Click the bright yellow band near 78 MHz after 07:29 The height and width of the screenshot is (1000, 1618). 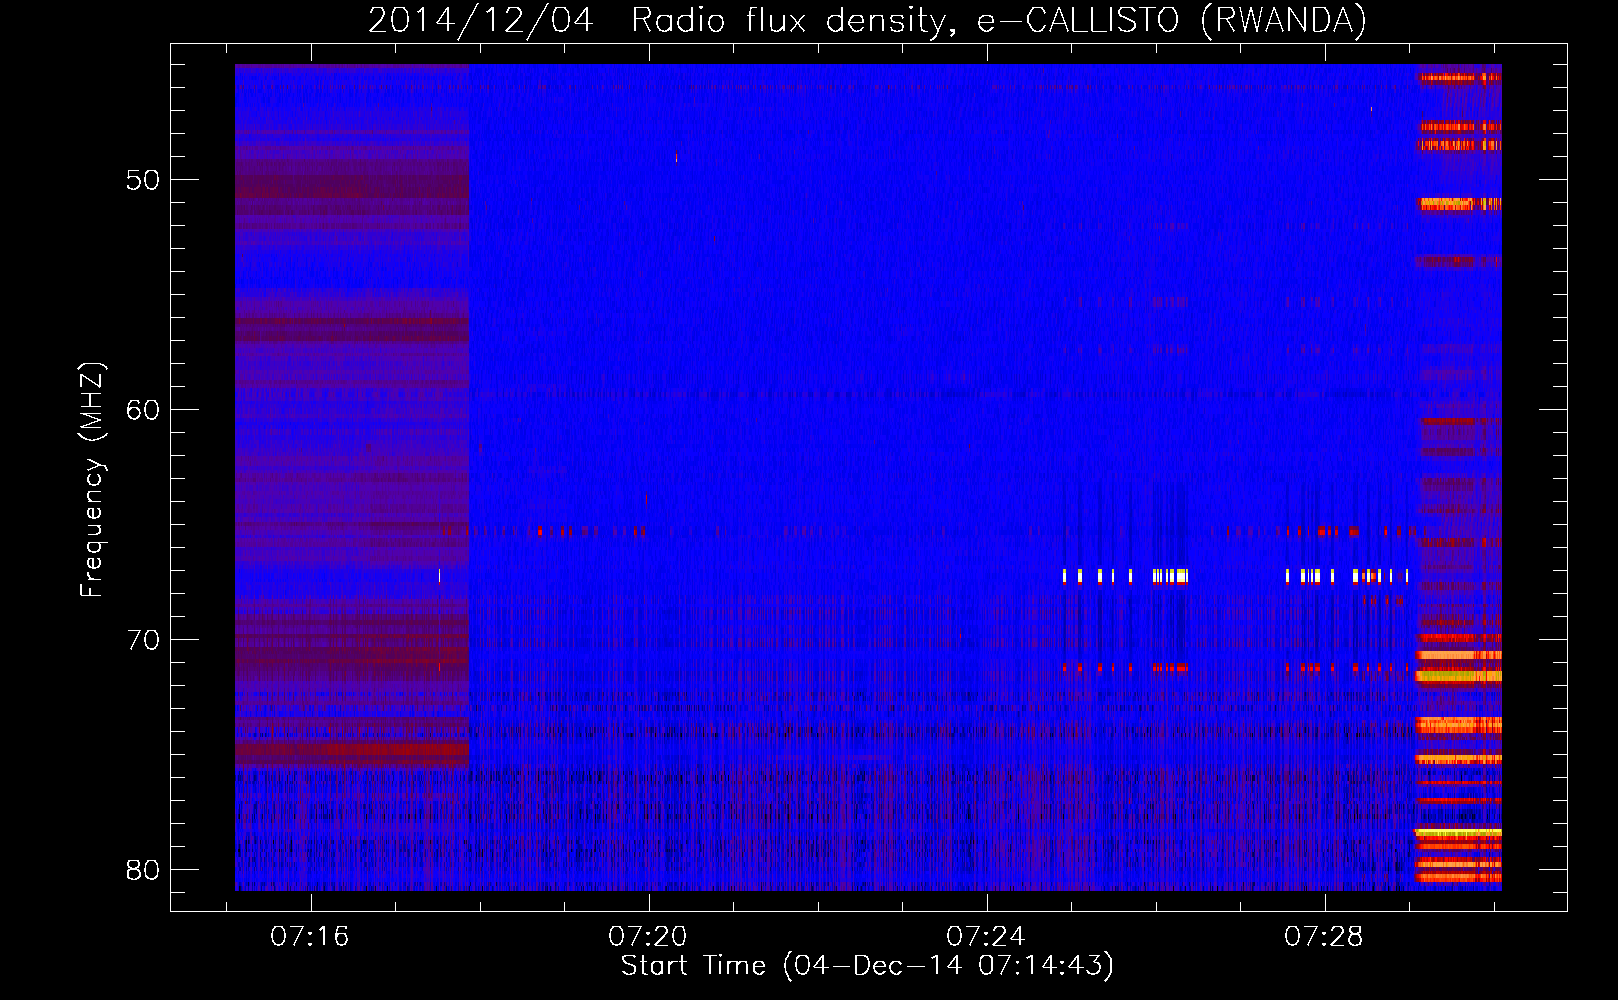click(x=1458, y=832)
